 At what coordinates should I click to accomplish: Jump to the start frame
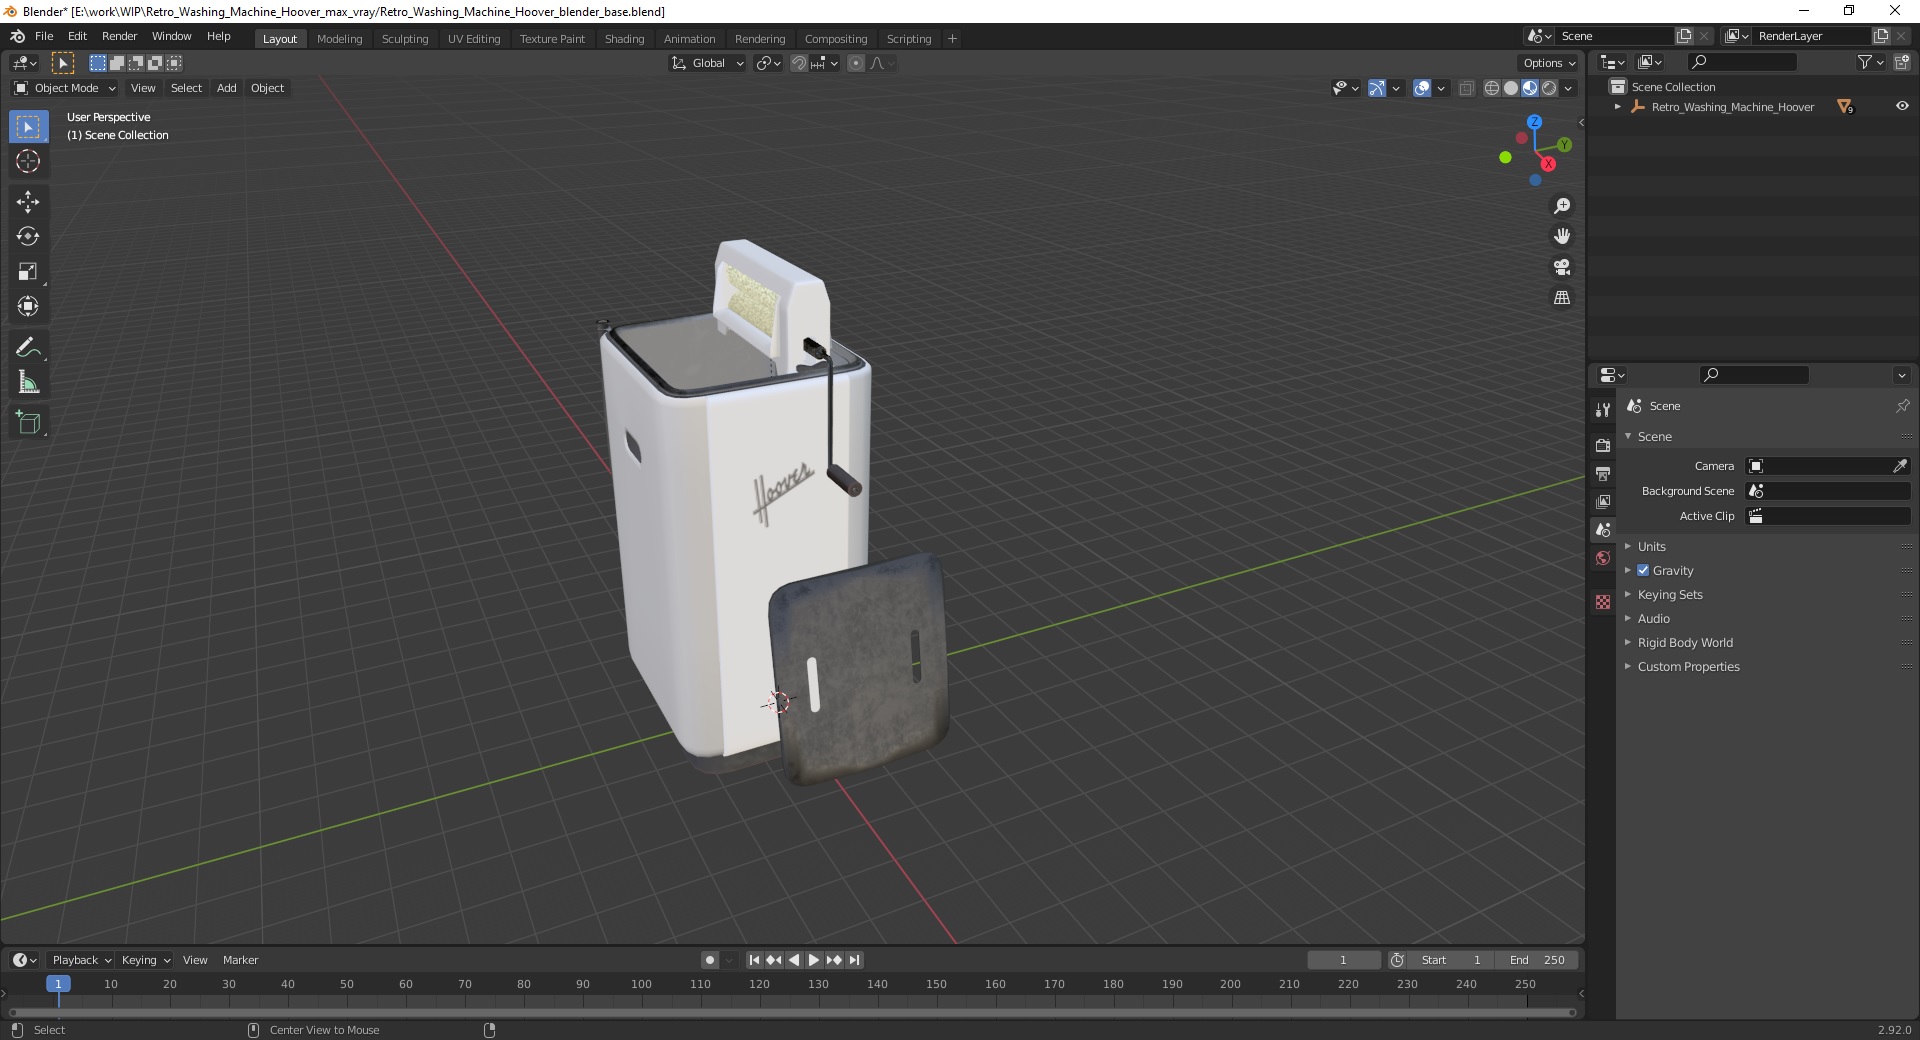(x=754, y=960)
